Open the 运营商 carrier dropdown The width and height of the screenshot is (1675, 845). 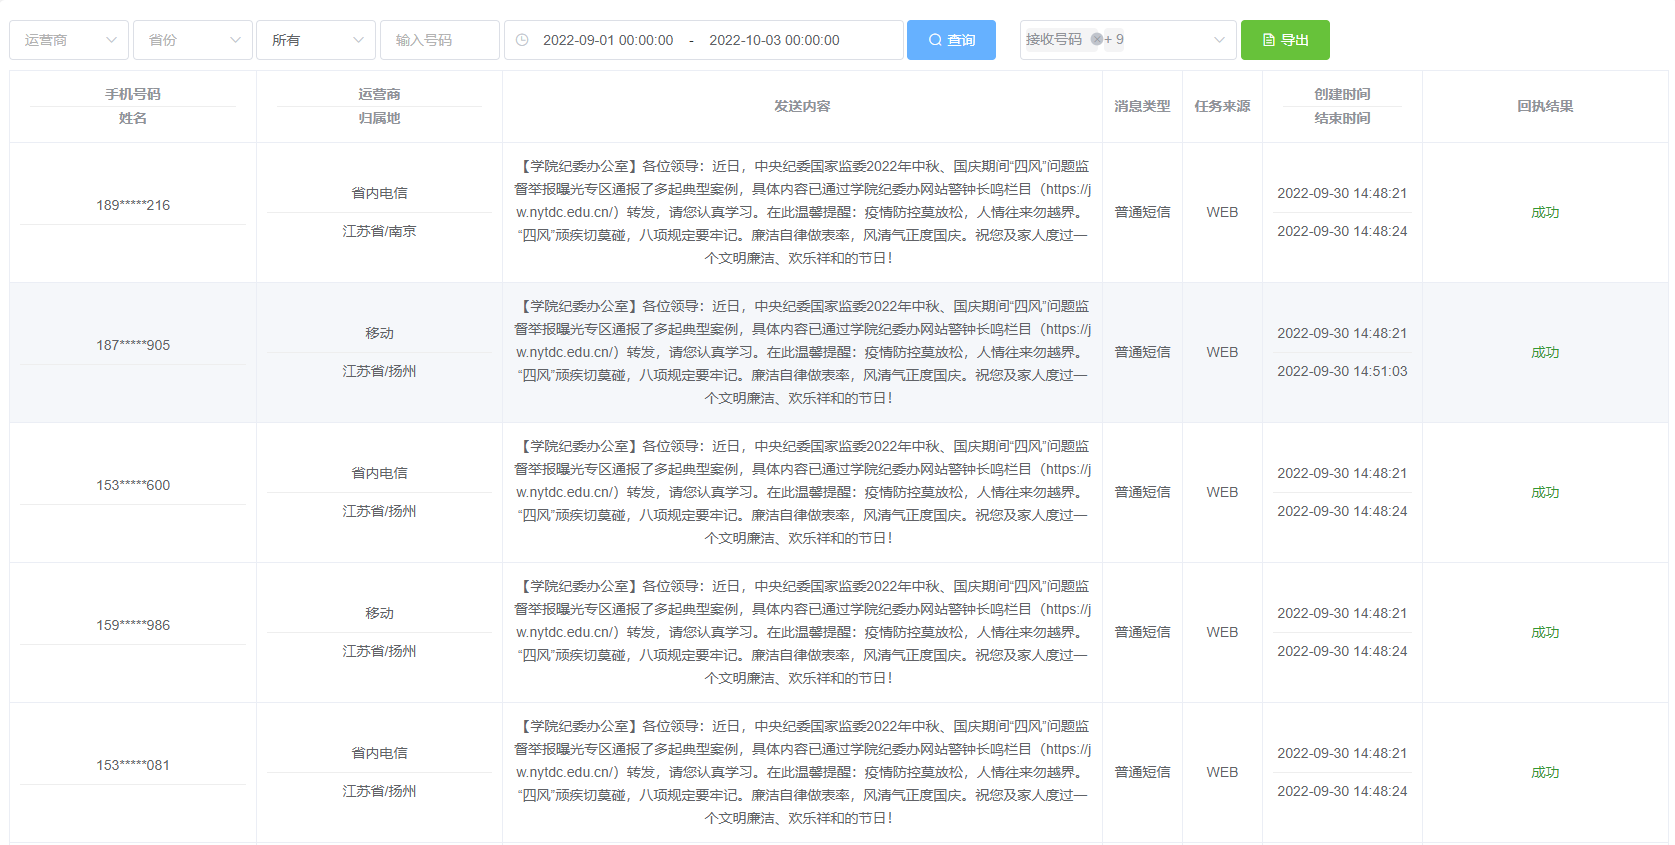69,40
